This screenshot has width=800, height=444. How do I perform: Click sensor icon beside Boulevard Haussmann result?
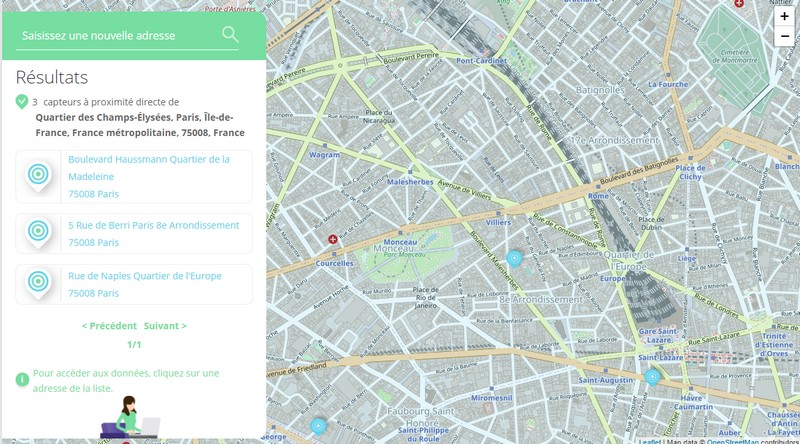[x=38, y=176]
